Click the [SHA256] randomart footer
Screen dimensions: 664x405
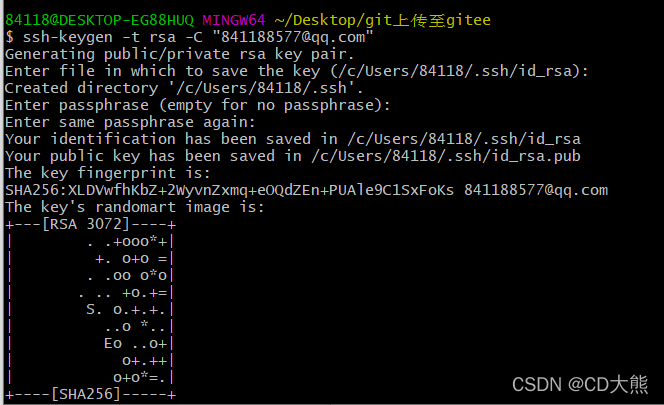click(90, 394)
